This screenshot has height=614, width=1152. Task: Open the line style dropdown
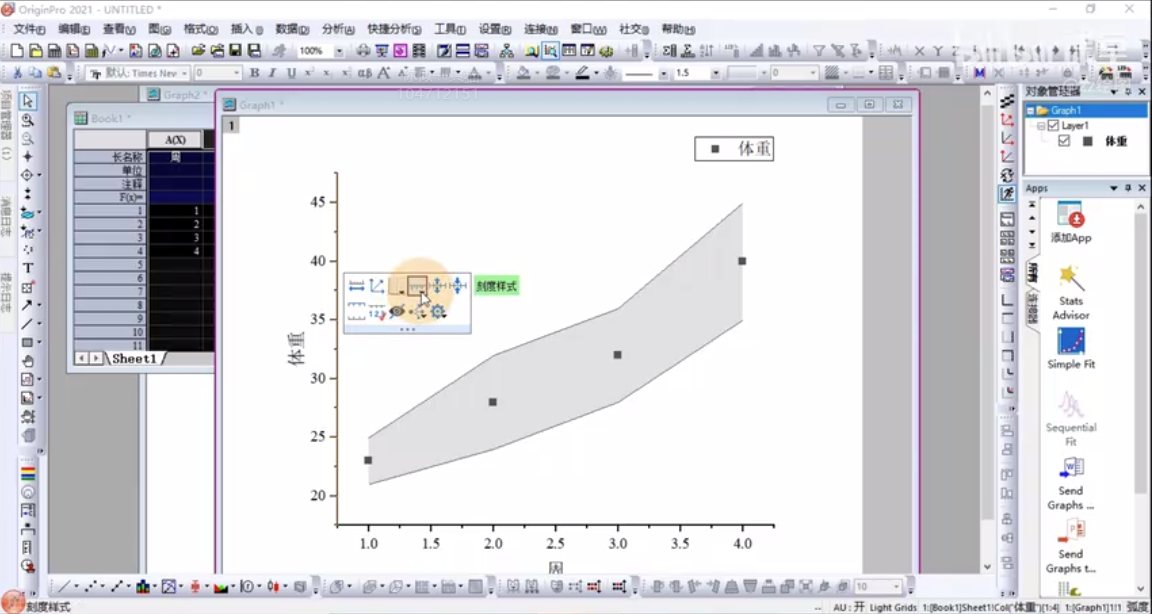(x=663, y=73)
